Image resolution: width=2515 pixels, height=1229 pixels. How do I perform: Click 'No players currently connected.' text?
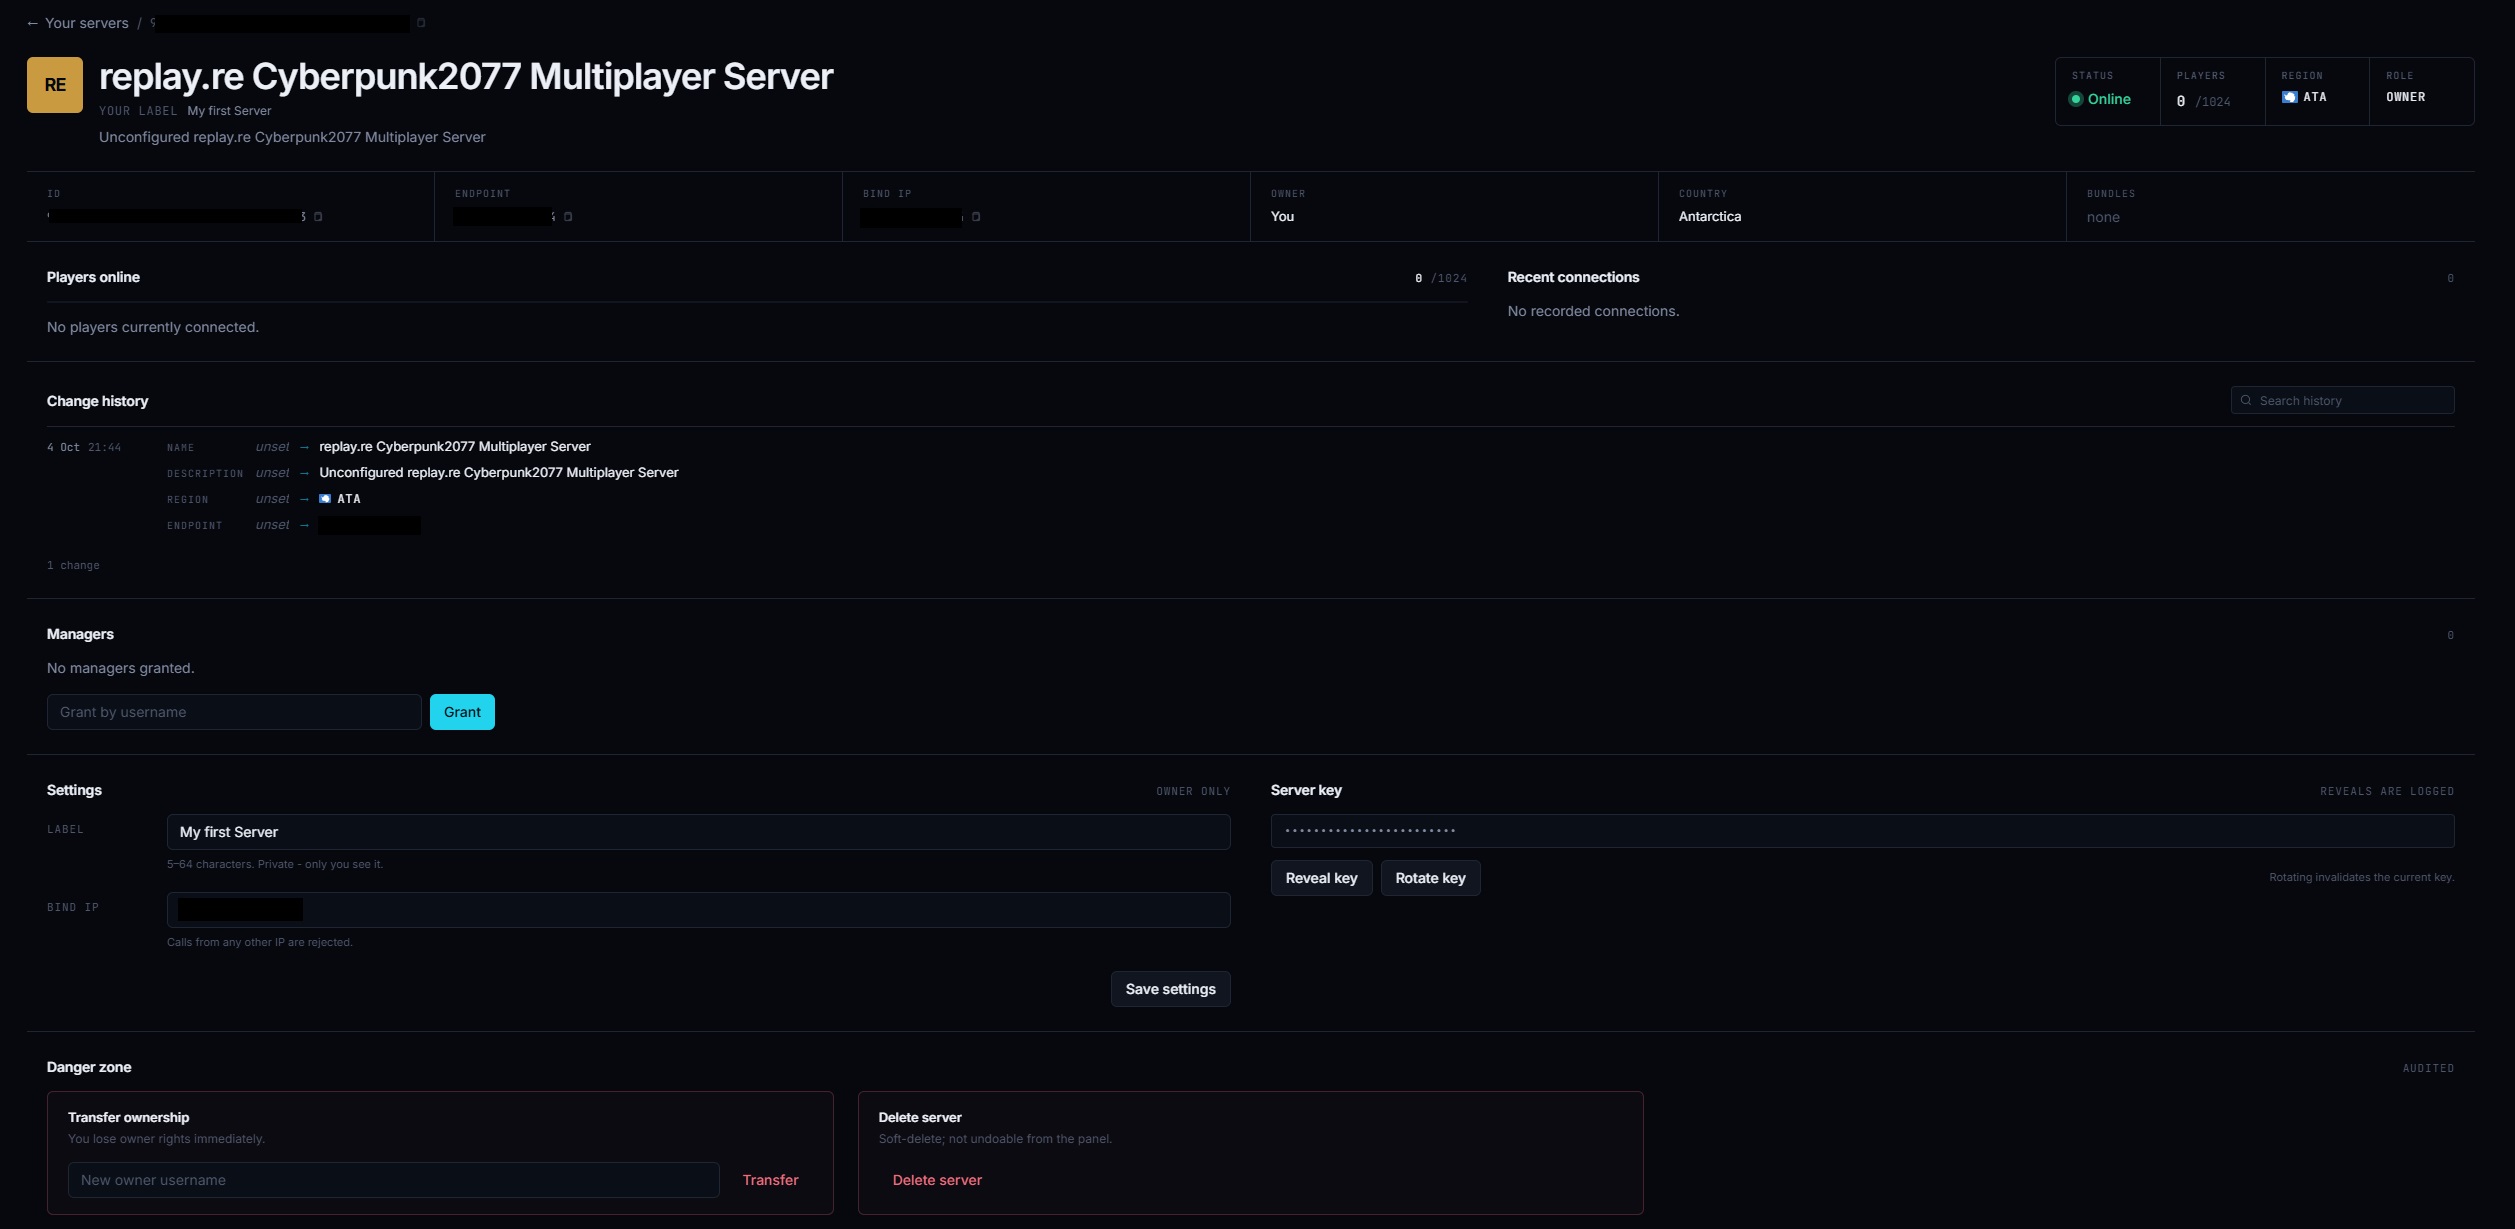coord(153,327)
